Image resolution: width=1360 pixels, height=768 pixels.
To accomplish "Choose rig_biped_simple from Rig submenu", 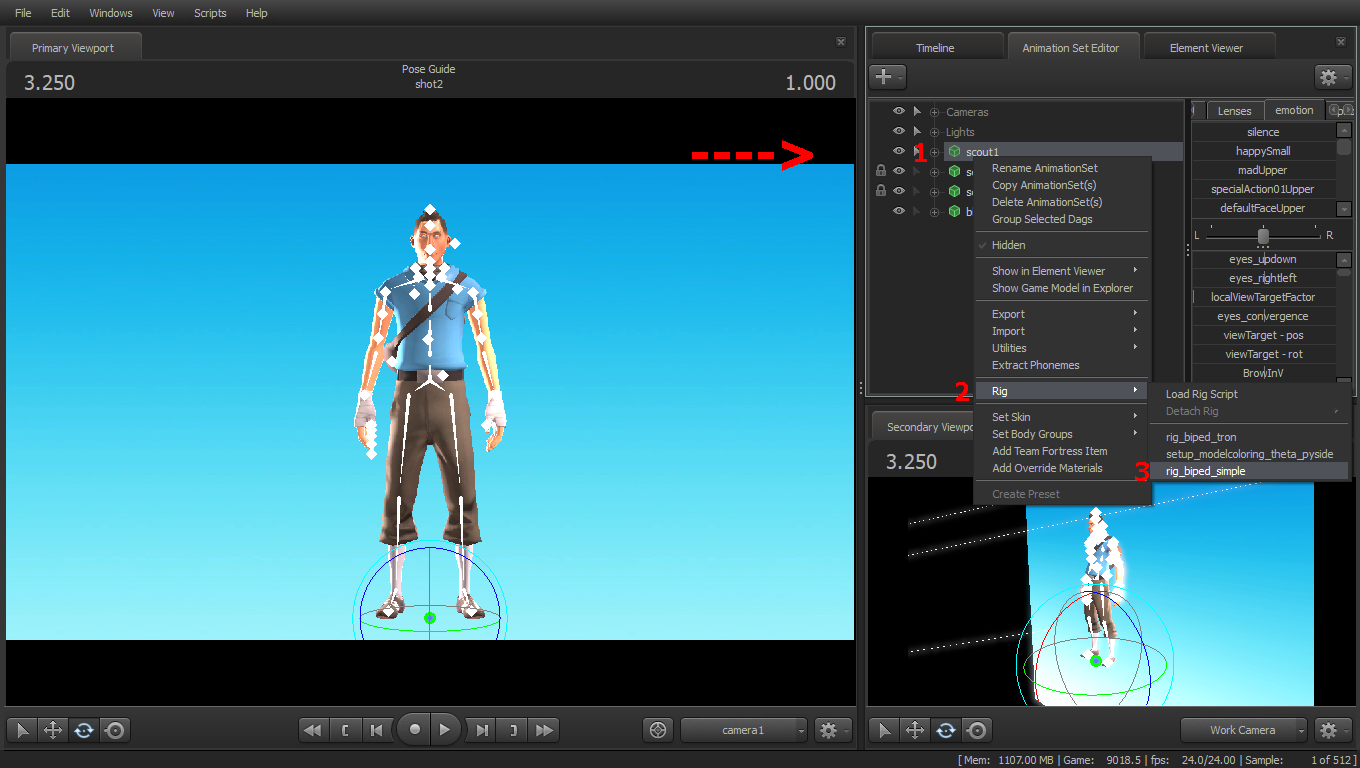I will pyautogui.click(x=1205, y=471).
